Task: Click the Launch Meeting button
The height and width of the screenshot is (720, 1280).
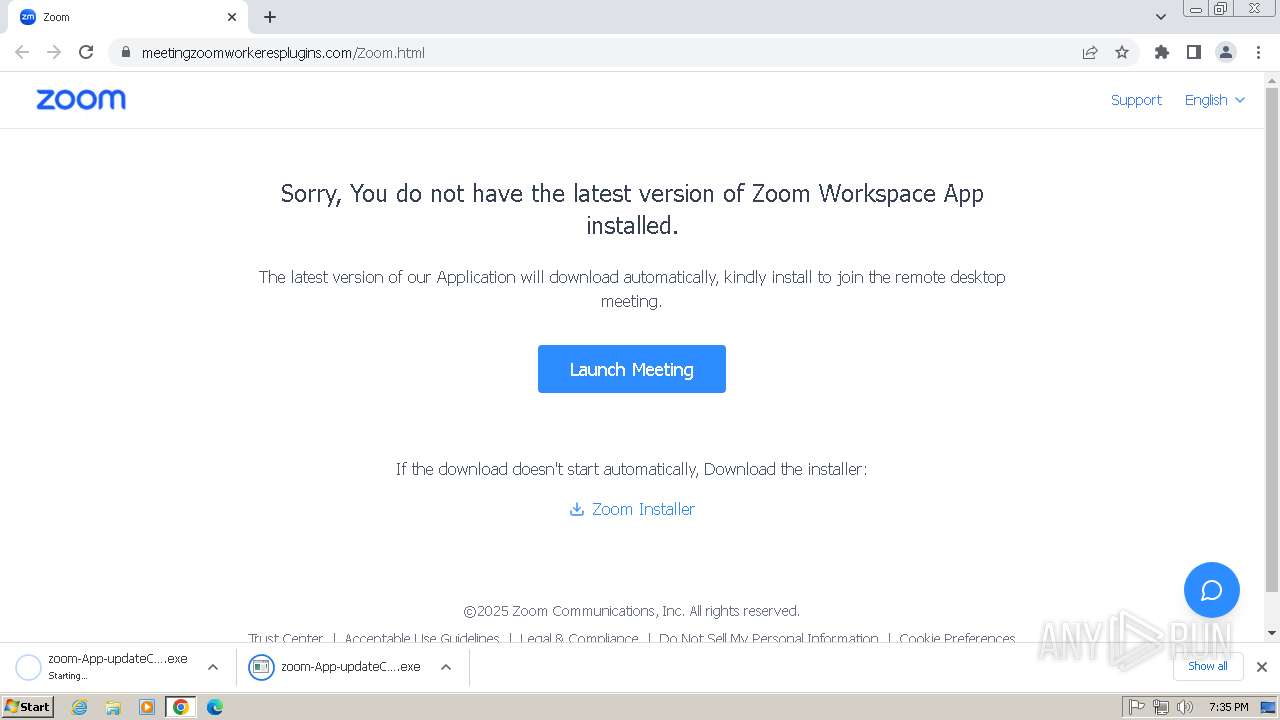Action: click(632, 369)
